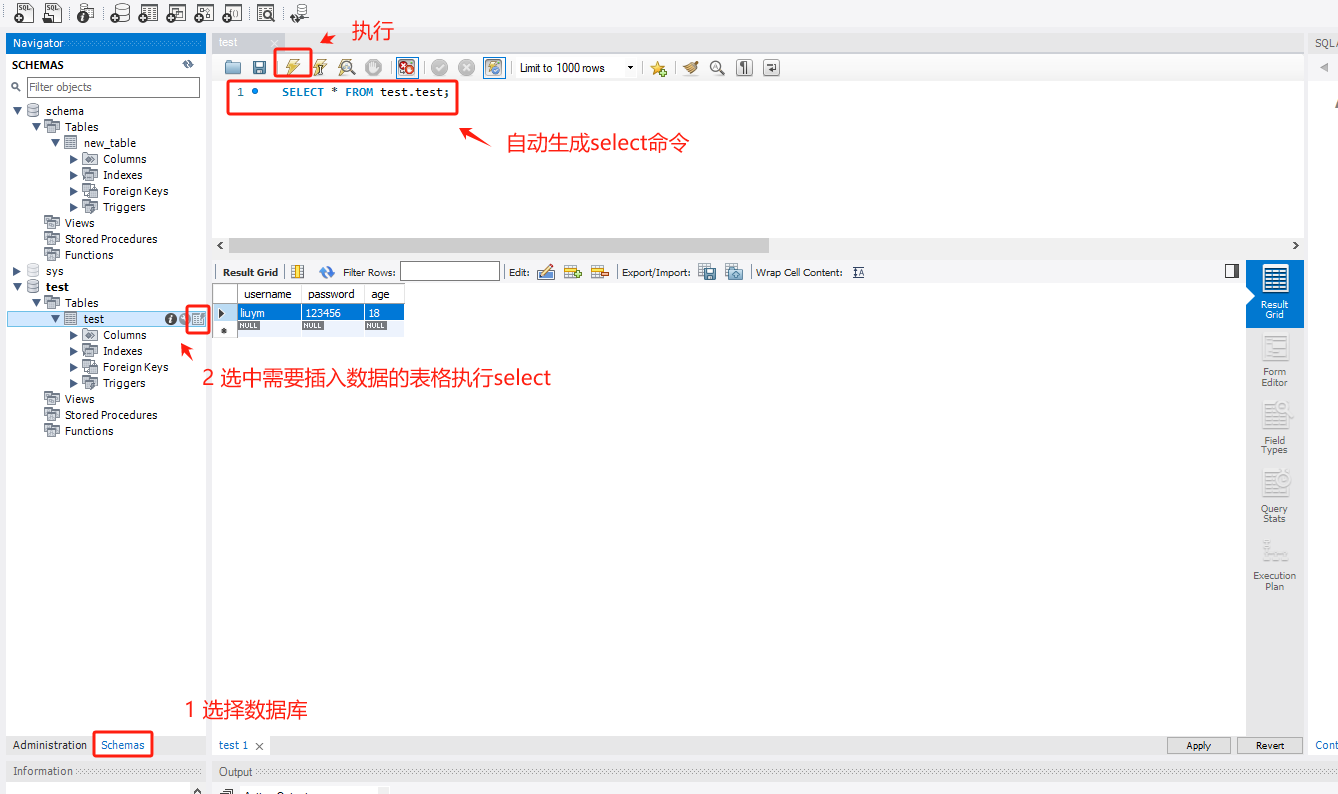The width and height of the screenshot is (1338, 794).
Task: Expand Triggers under new_table
Action: pos(74,207)
